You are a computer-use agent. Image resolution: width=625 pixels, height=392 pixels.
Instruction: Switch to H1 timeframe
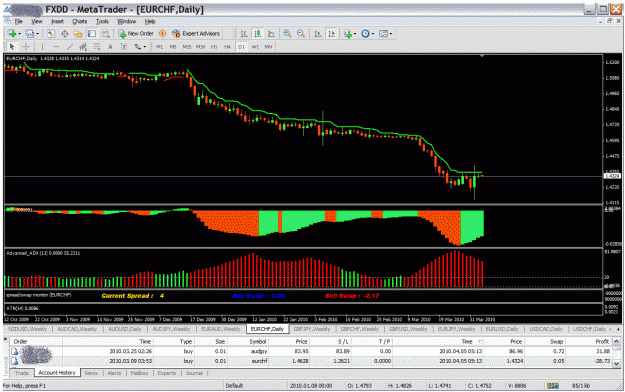tap(214, 47)
